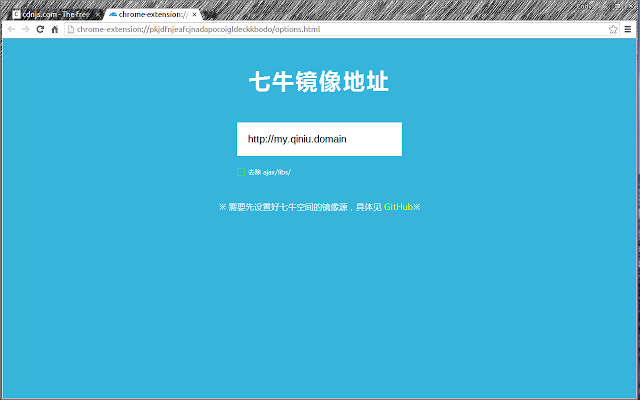Viewport: 640px width, 400px height.
Task: Click the http://my.qiniu.domain input field
Action: 319,139
